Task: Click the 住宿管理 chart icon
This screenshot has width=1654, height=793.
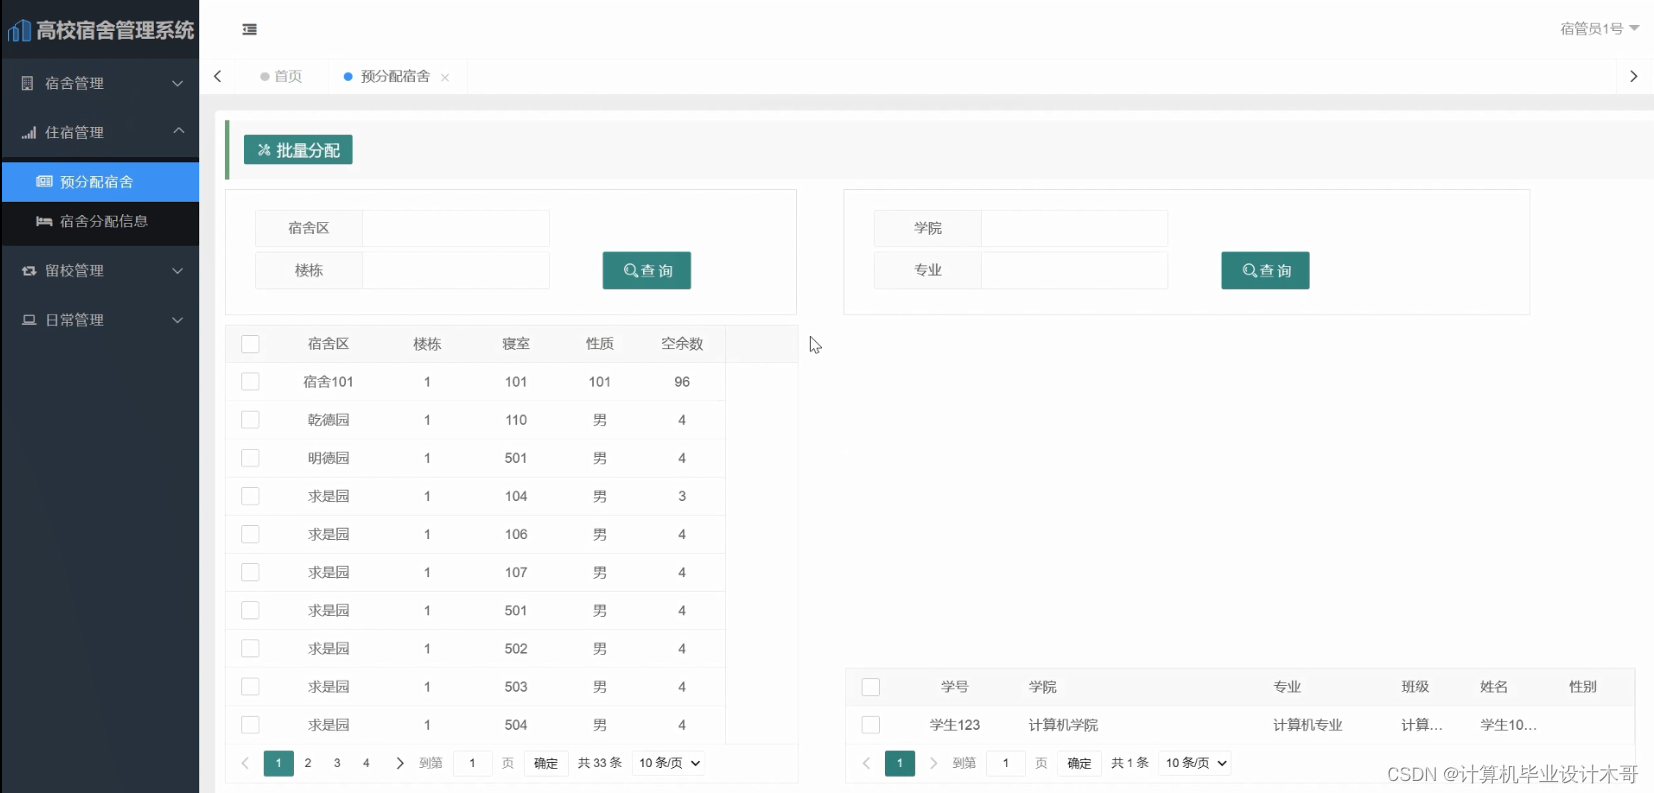Action: tap(29, 132)
